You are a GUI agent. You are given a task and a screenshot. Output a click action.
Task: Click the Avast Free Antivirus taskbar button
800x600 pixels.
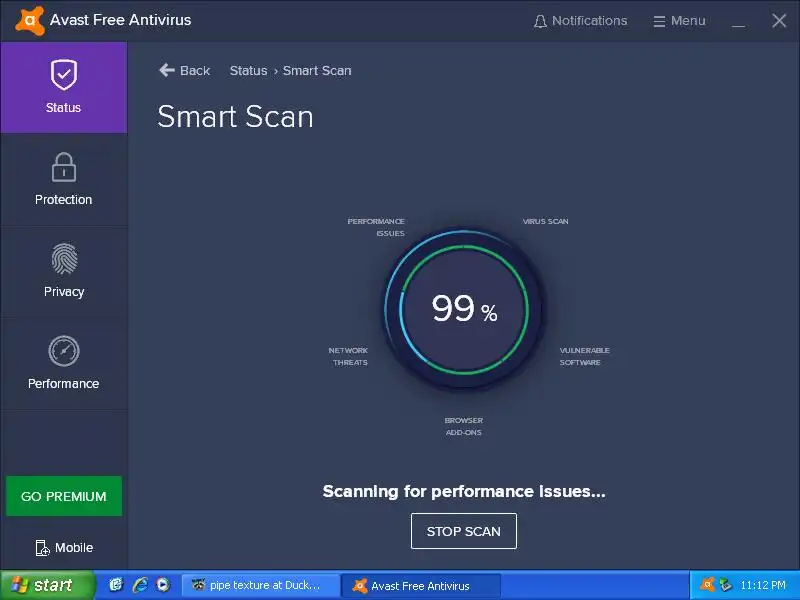pyautogui.click(x=420, y=585)
